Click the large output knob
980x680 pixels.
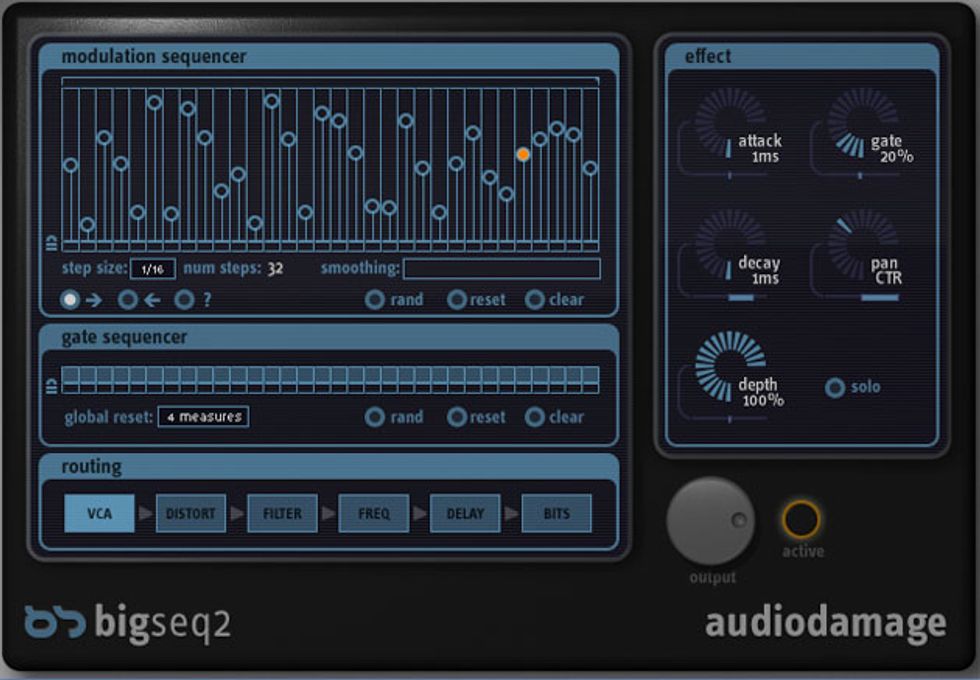[x=711, y=521]
